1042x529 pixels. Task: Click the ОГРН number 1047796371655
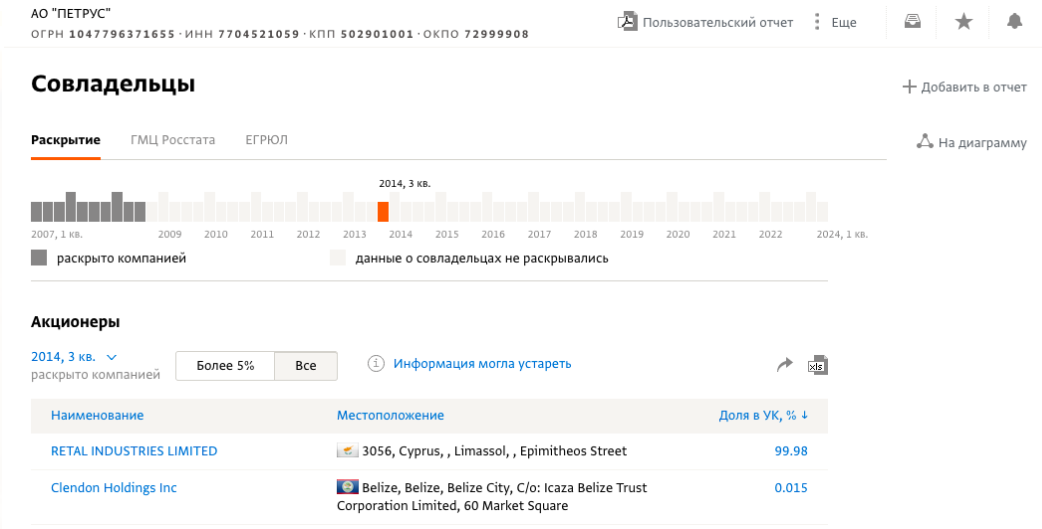coord(122,34)
